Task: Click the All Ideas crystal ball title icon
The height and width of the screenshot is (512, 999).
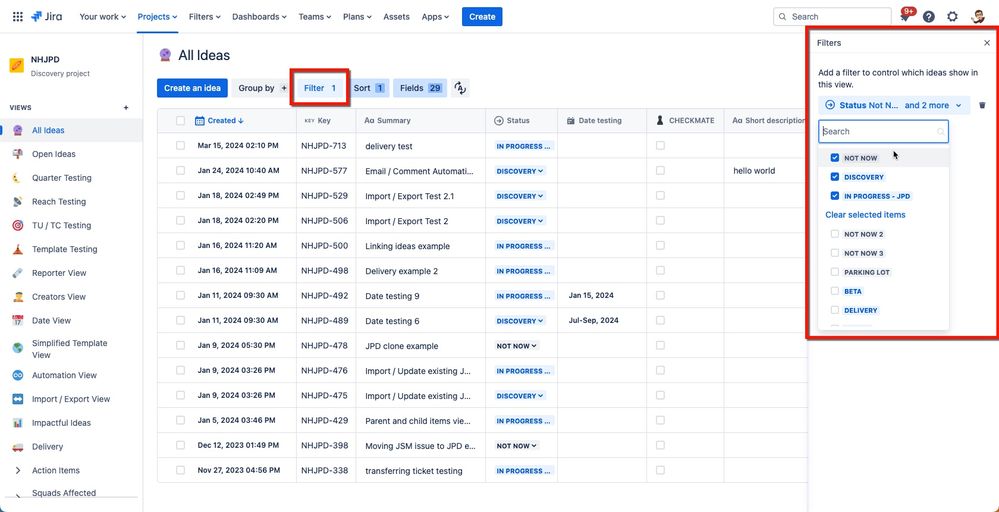Action: coord(165,55)
